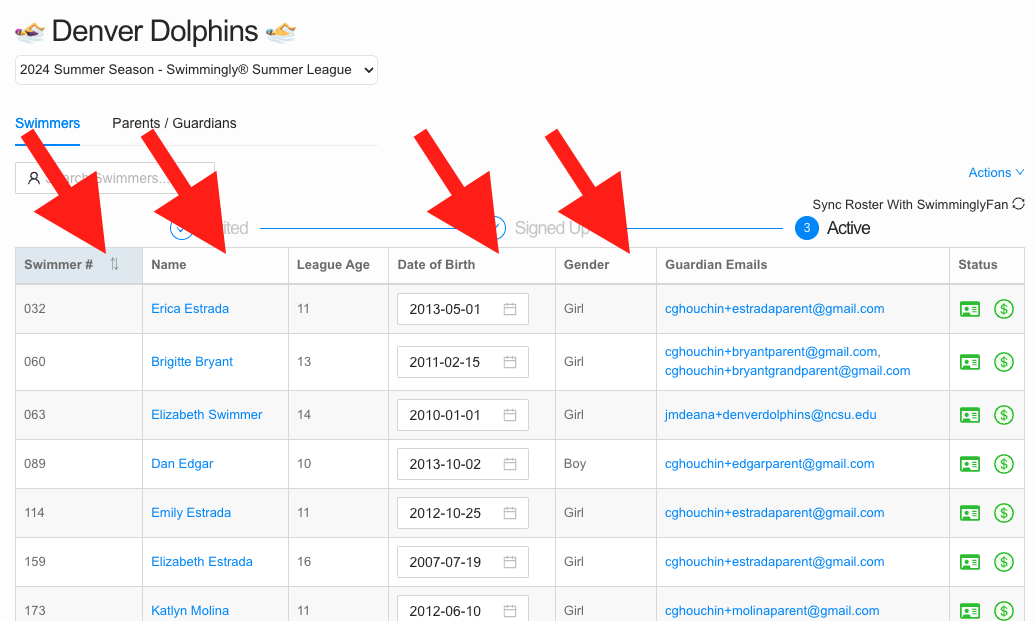Viewport: 1035px width, 621px height.
Task: Switch to the Swimmers tab
Action: click(x=48, y=123)
